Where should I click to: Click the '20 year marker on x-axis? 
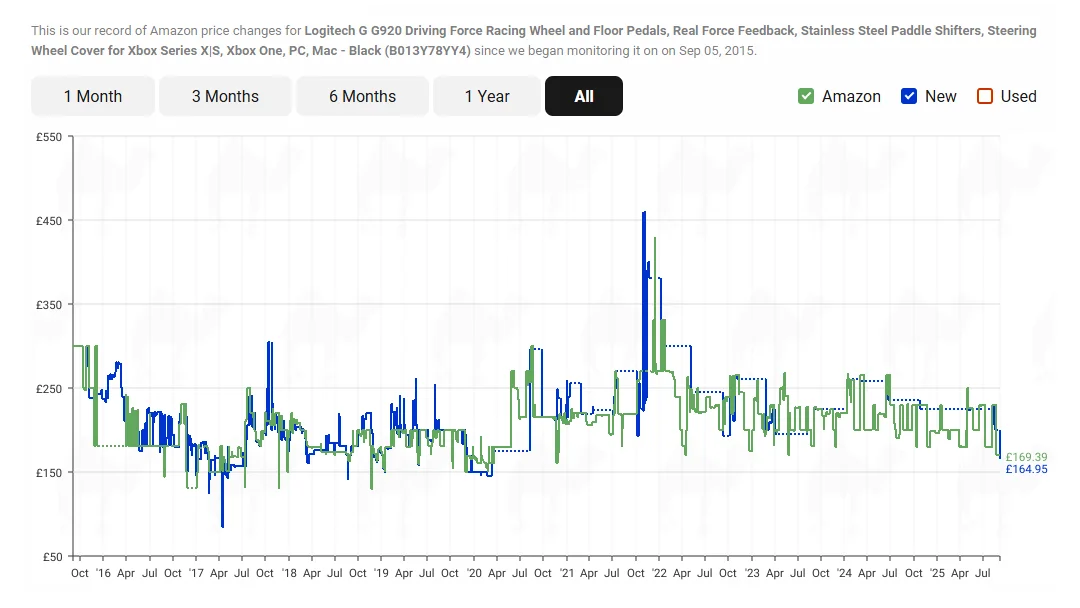474,574
